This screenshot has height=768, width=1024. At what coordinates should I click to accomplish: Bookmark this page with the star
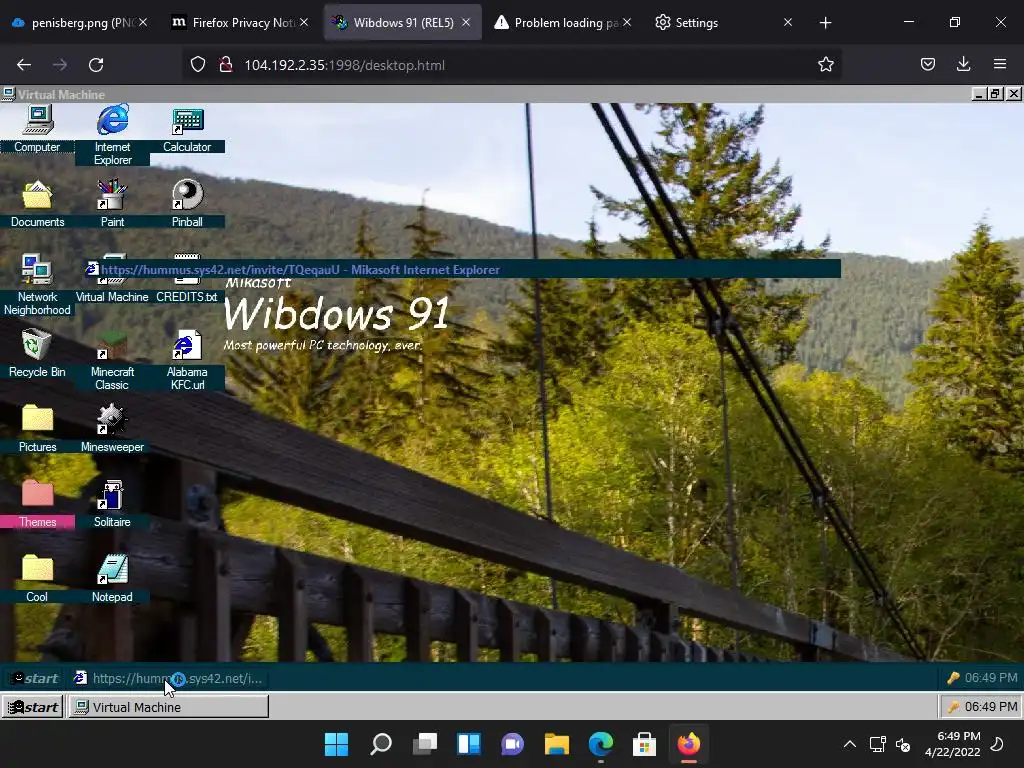click(x=825, y=65)
